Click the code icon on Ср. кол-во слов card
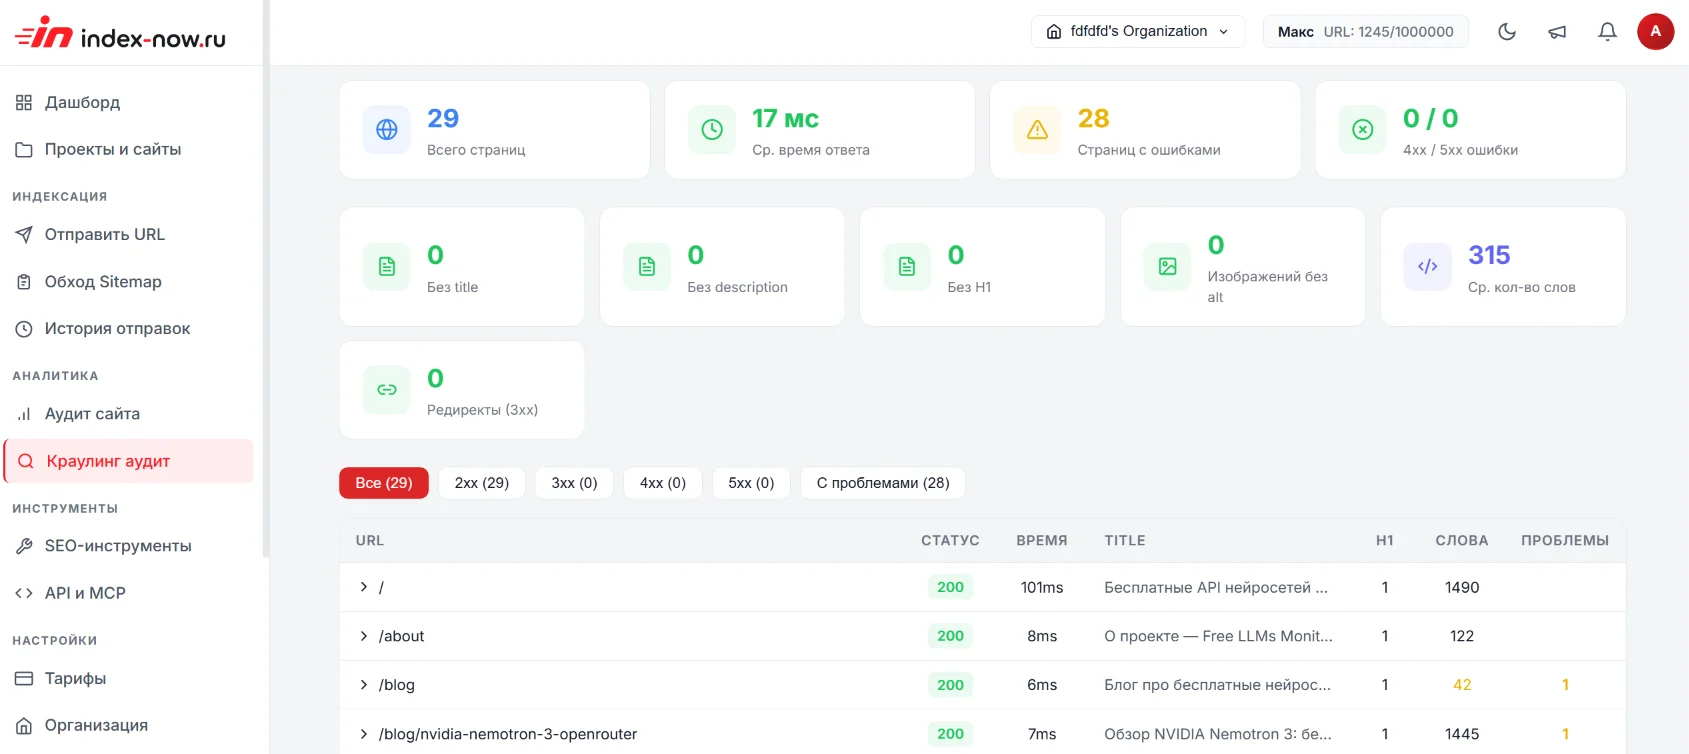This screenshot has height=754, width=1689. pyautogui.click(x=1428, y=267)
